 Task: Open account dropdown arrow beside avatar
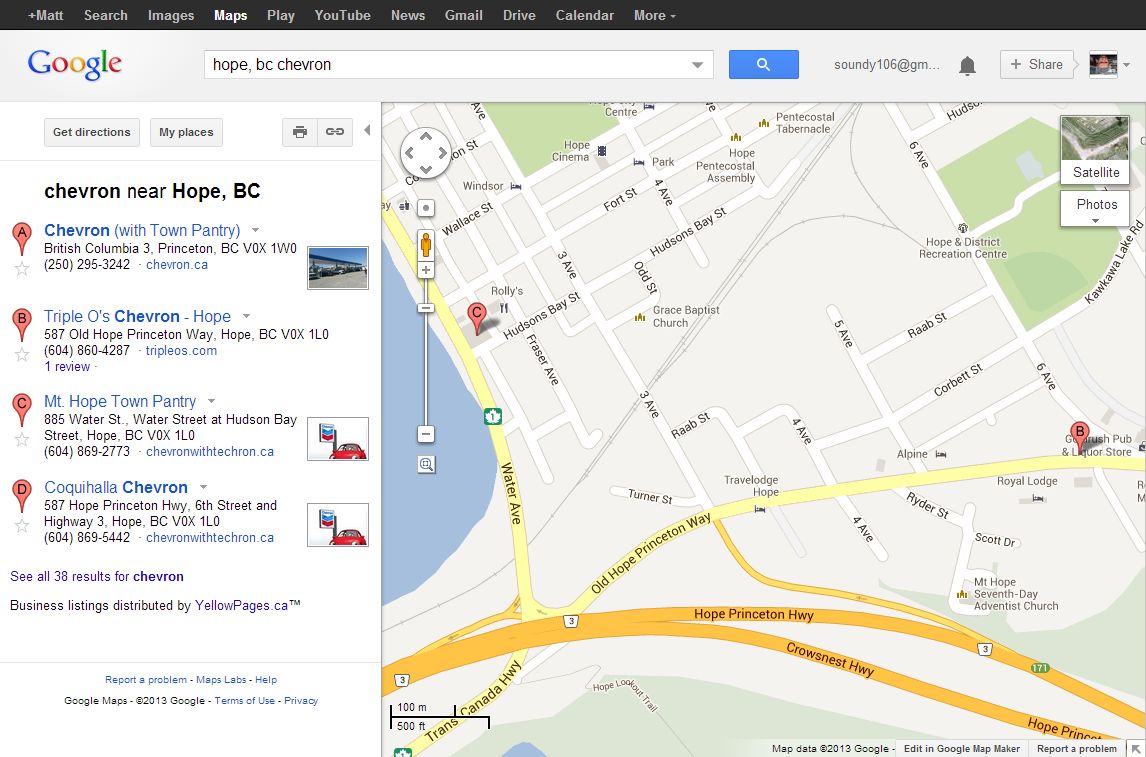[1126, 65]
